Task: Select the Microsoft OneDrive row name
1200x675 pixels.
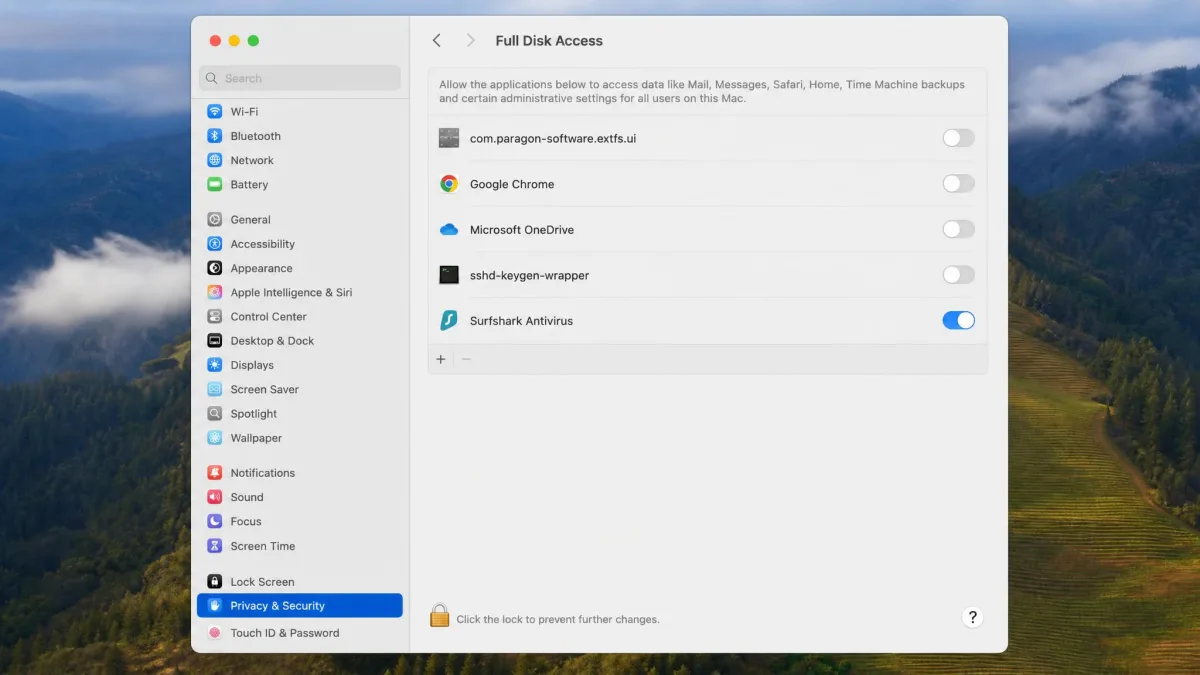Action: coord(522,230)
